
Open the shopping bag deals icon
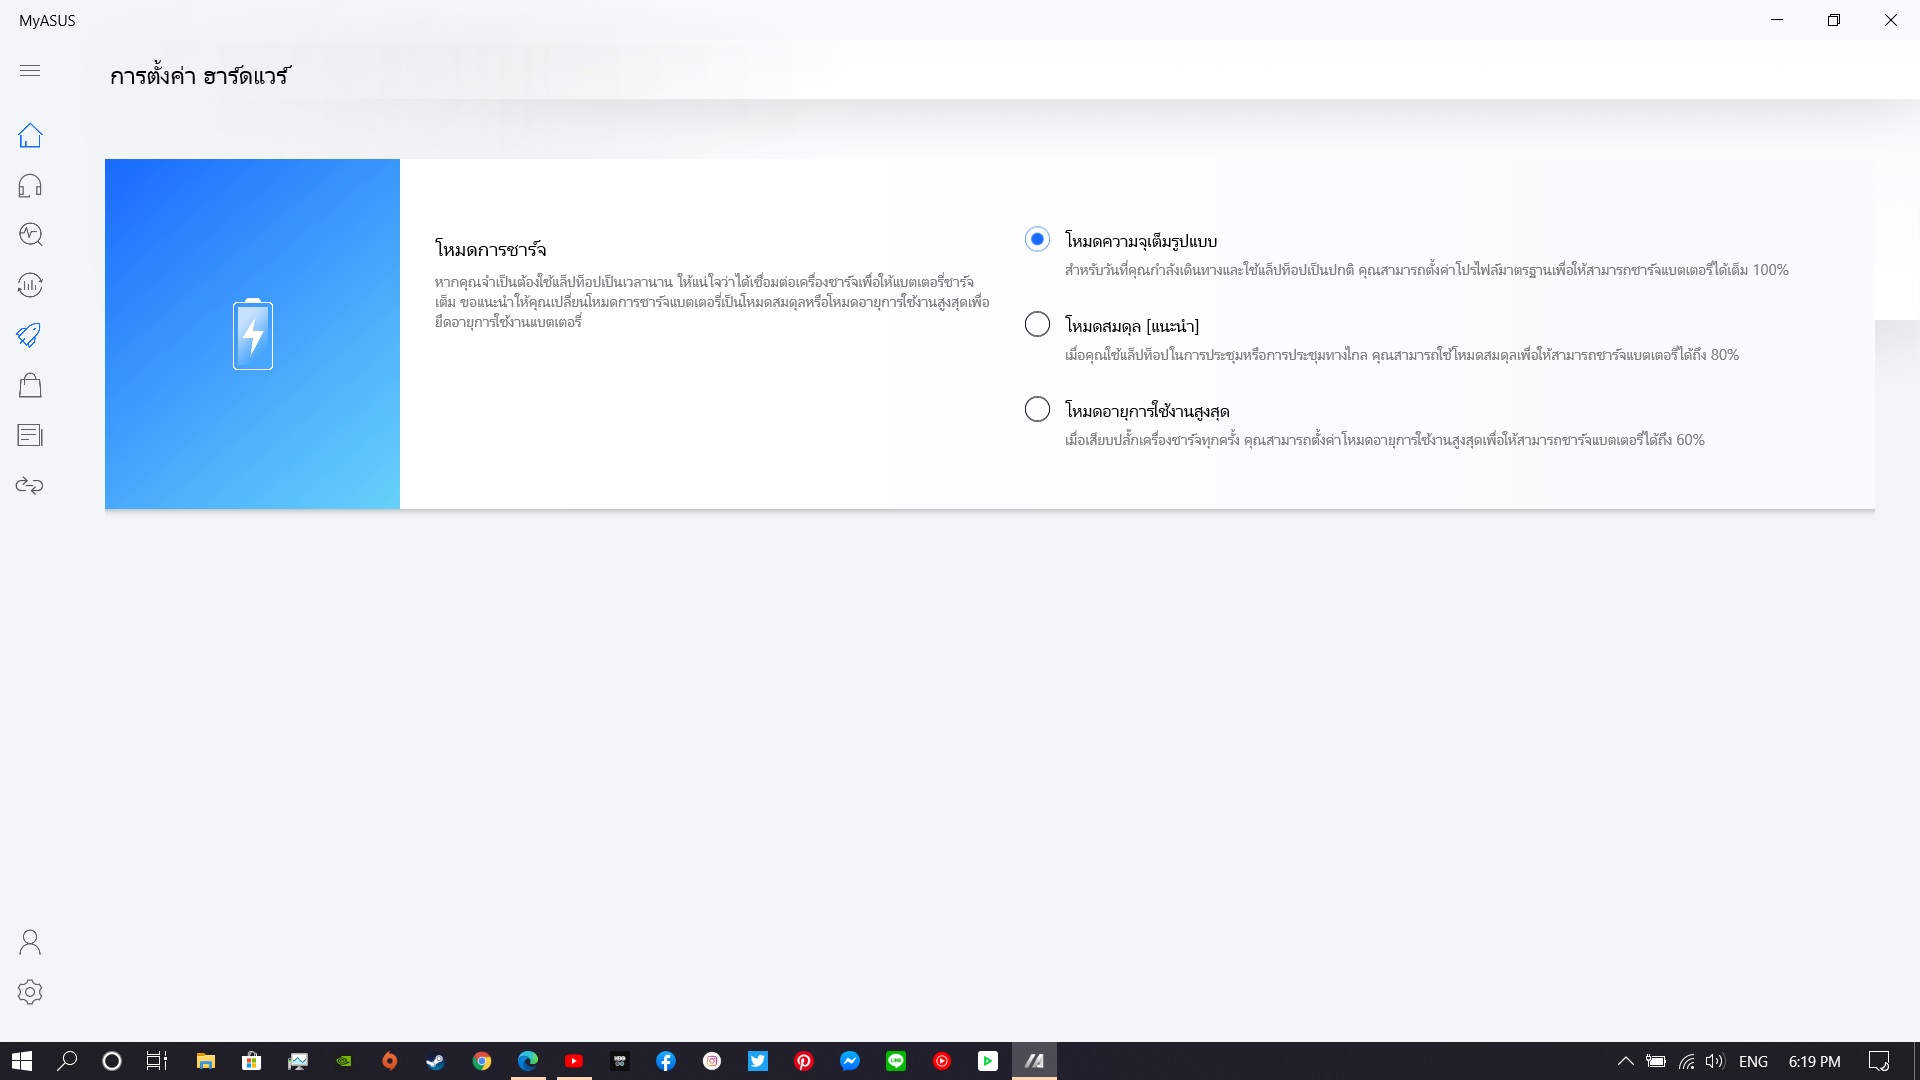[x=30, y=385]
